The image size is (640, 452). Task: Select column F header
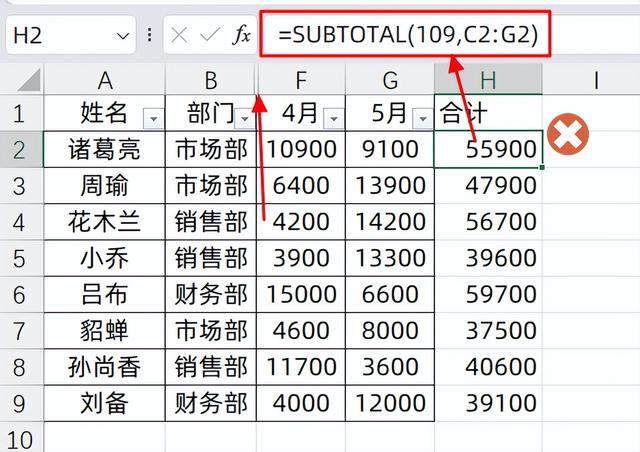(301, 80)
